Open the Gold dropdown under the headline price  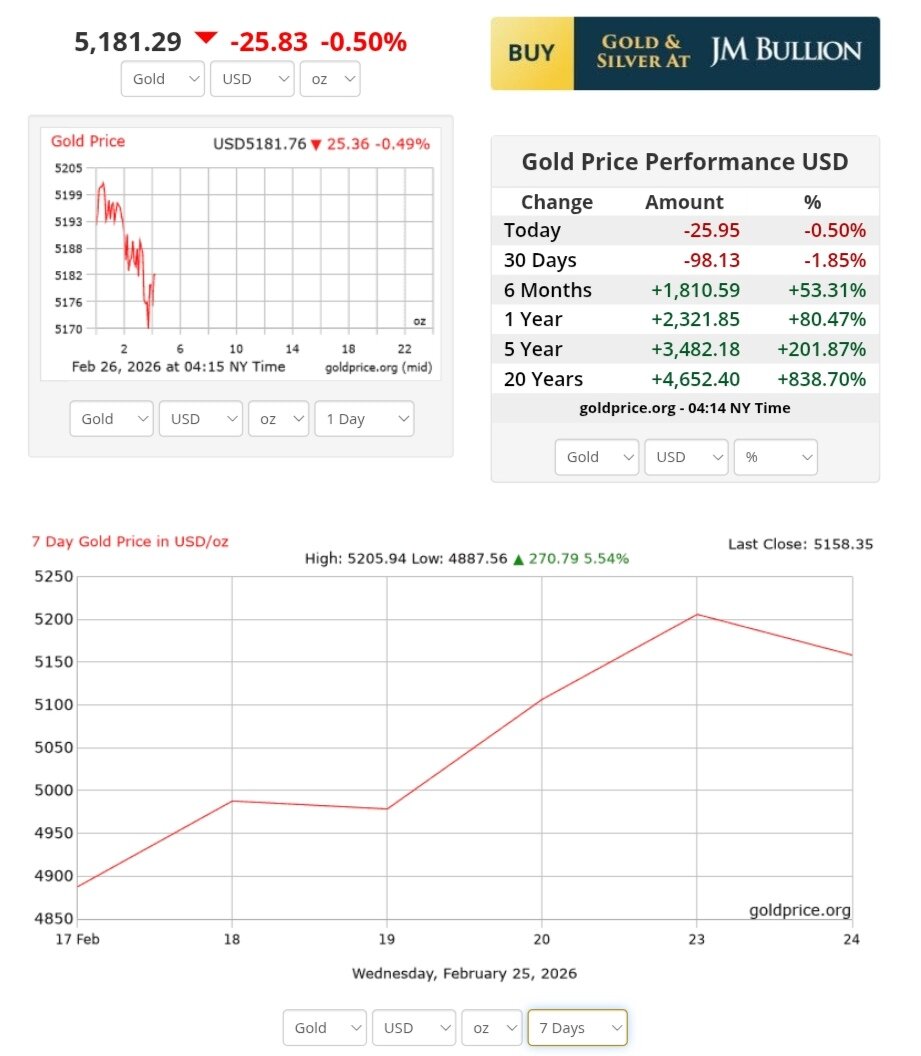pyautogui.click(x=162, y=79)
